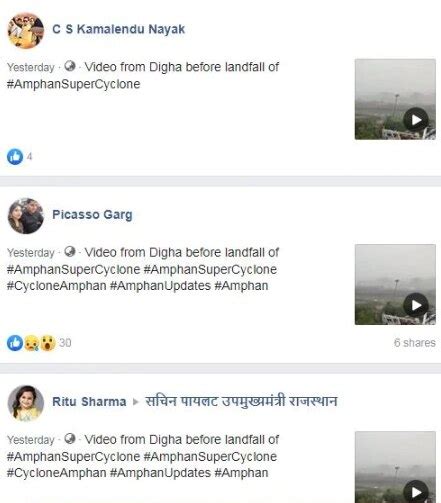Open Picasso Garg's profile picture
441x503 pixels.
pyautogui.click(x=26, y=216)
